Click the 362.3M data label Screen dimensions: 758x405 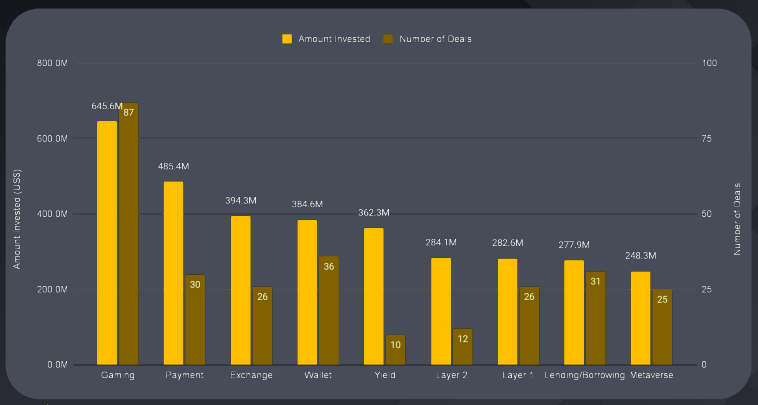point(374,213)
